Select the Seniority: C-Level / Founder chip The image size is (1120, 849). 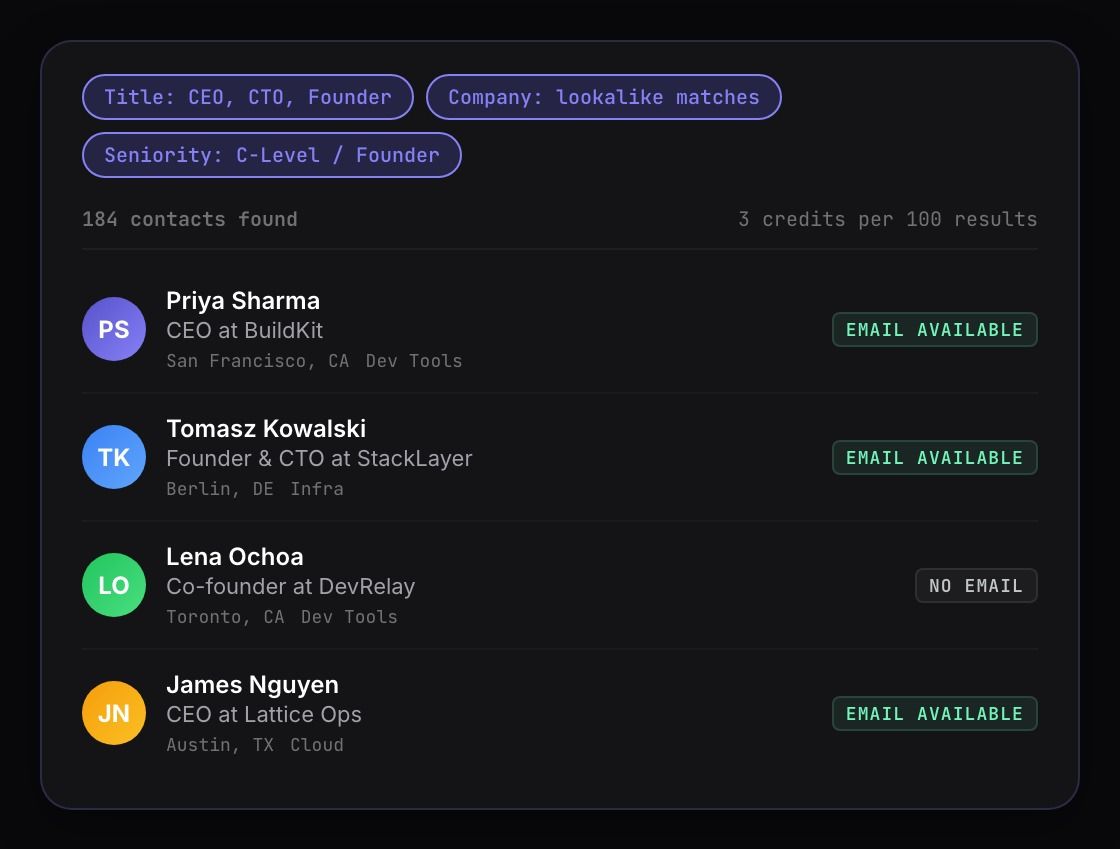pos(271,155)
